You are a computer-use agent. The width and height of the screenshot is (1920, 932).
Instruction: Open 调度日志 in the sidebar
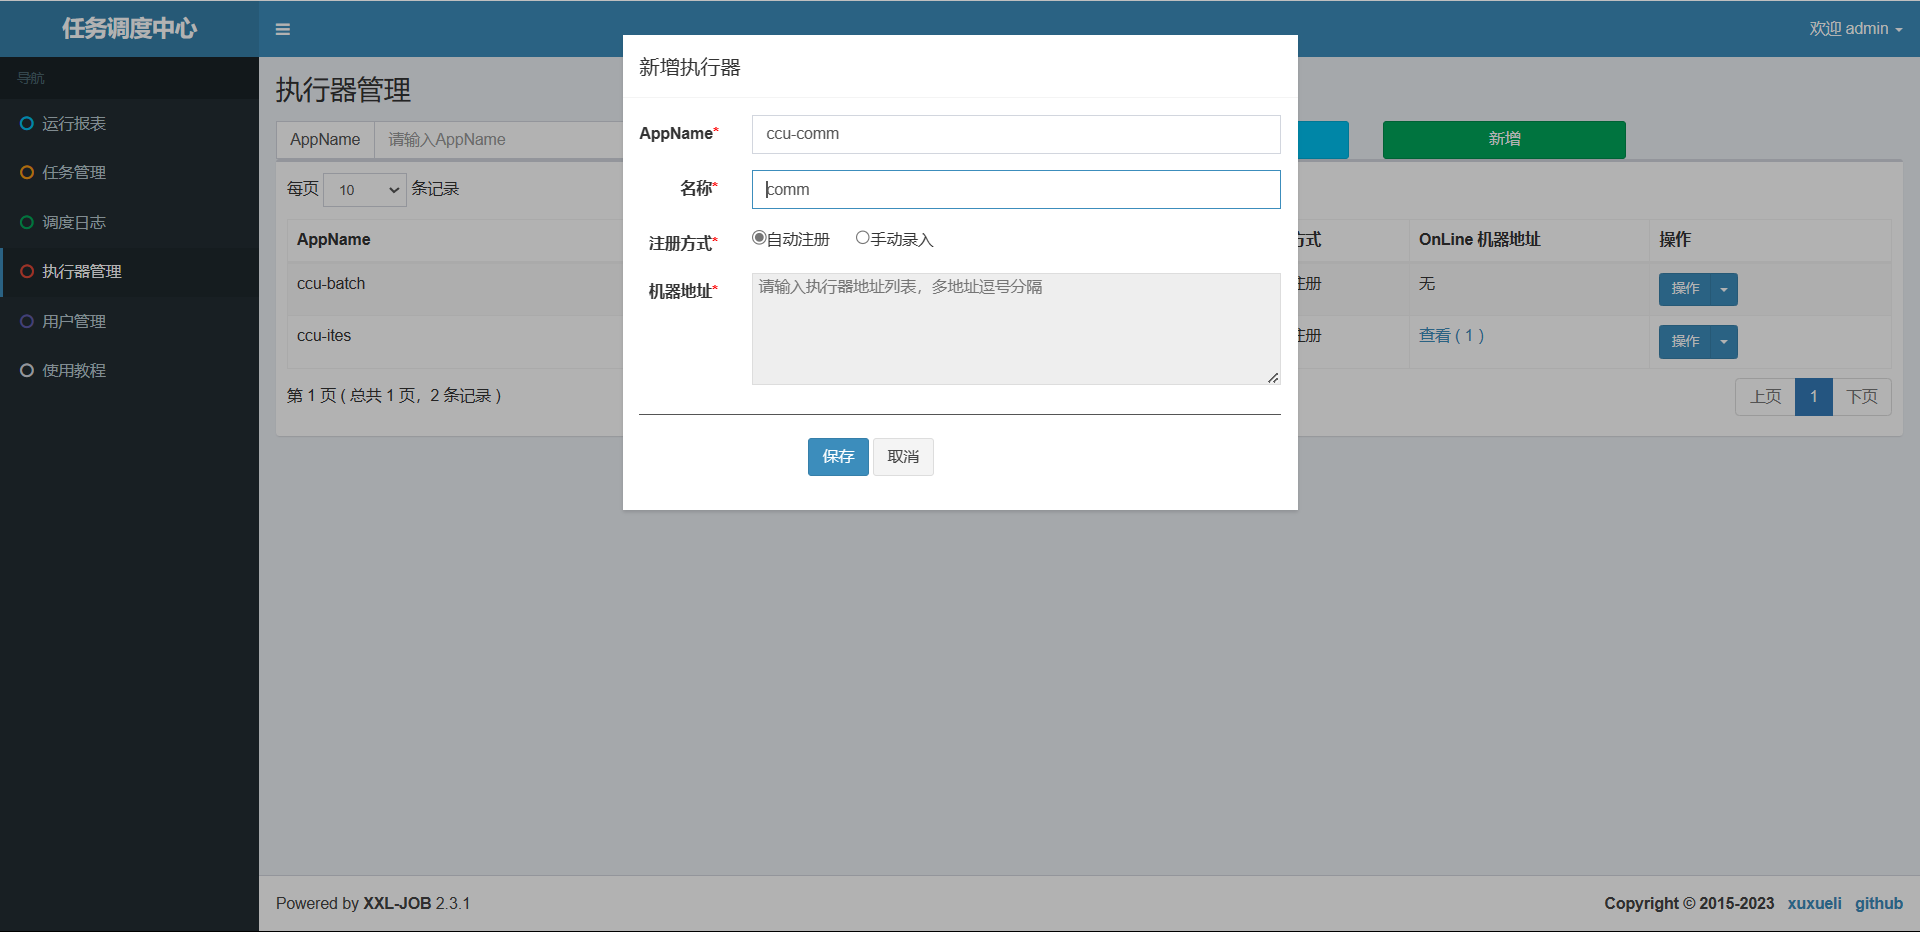click(x=74, y=222)
